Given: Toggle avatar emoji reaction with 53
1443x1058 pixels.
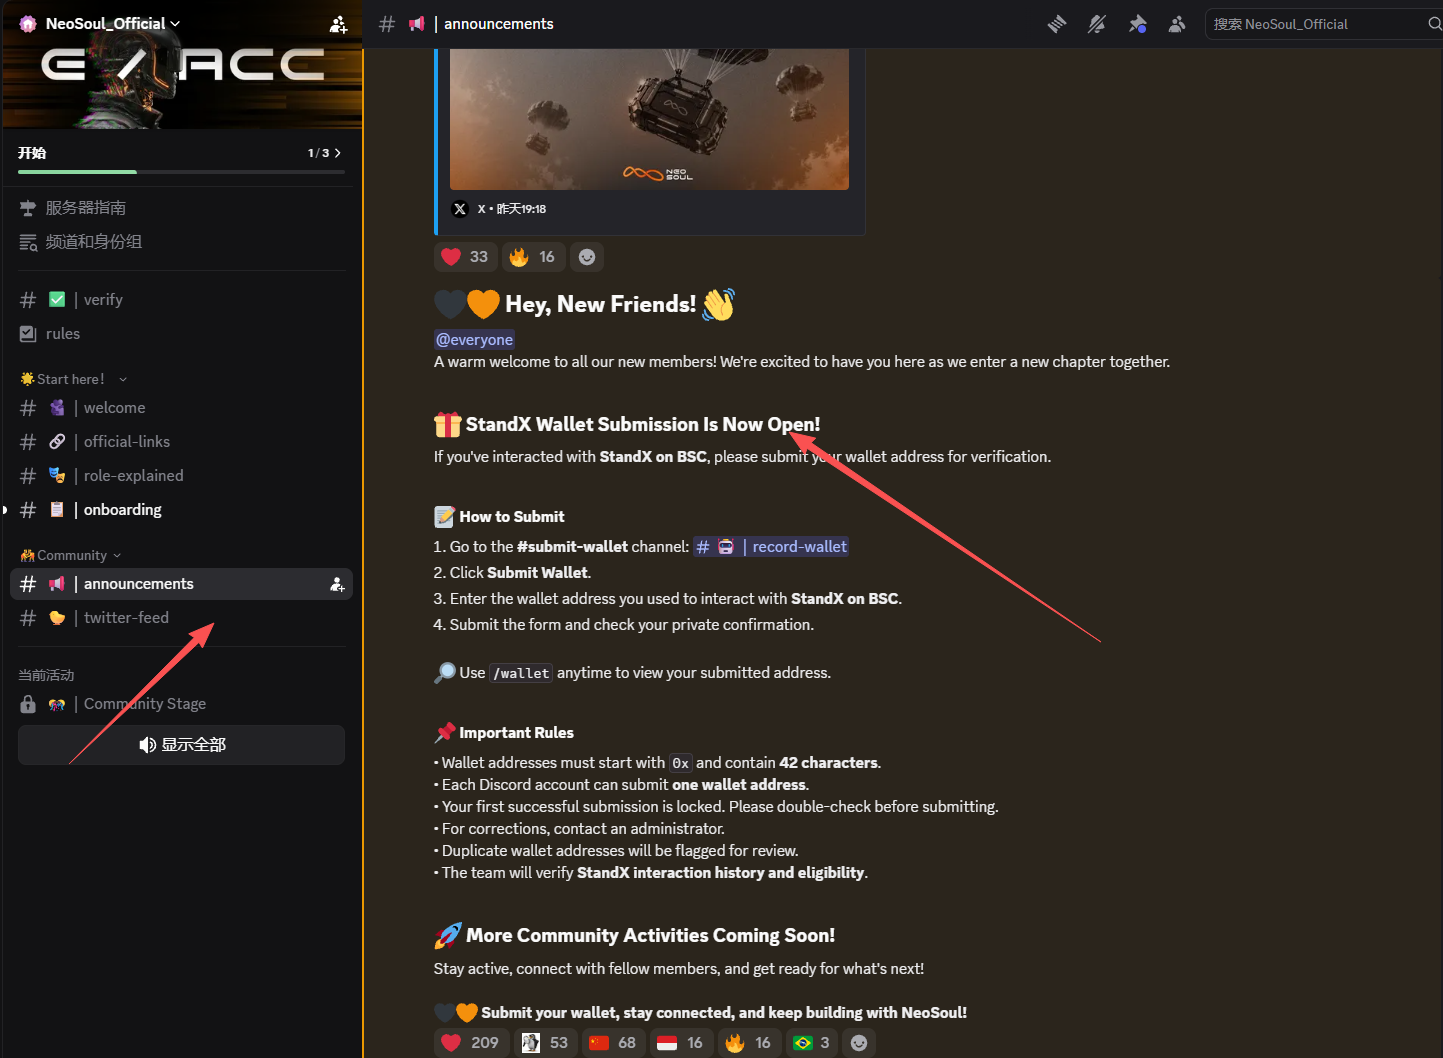Looking at the screenshot, I should (x=545, y=1043).
